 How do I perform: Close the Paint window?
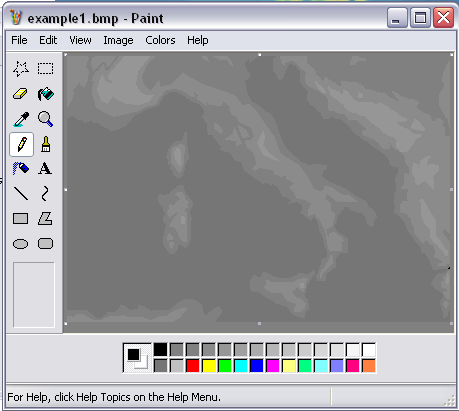(x=443, y=18)
